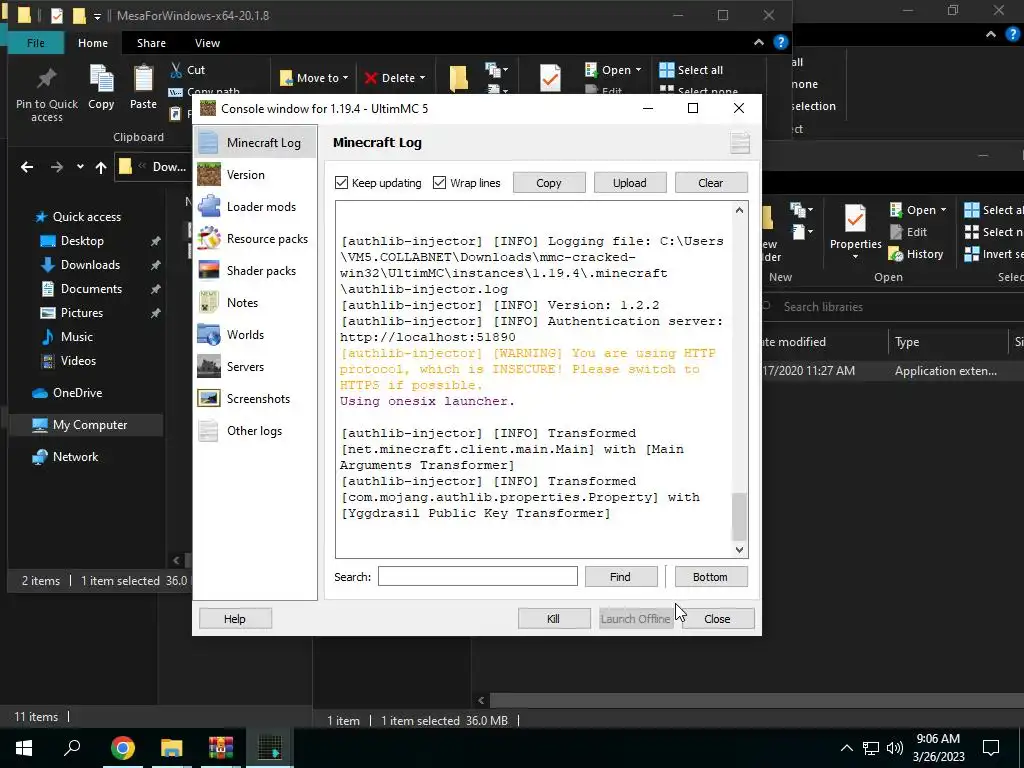
Task: Click the log vertical scrollbar thumb
Action: 739,516
